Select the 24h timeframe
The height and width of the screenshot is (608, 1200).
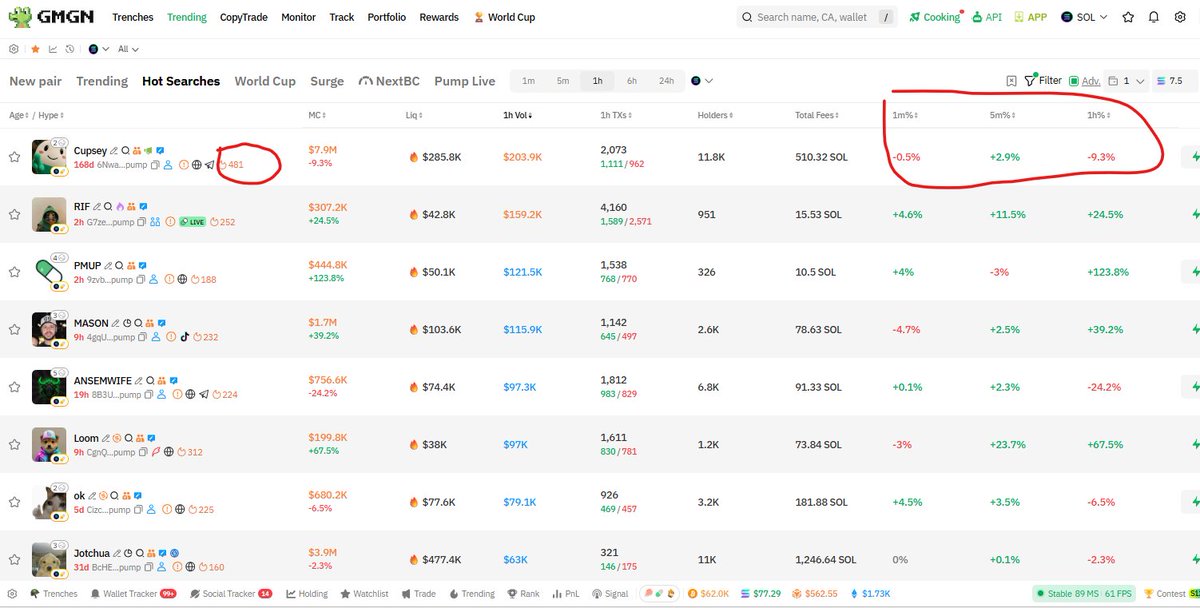[666, 81]
